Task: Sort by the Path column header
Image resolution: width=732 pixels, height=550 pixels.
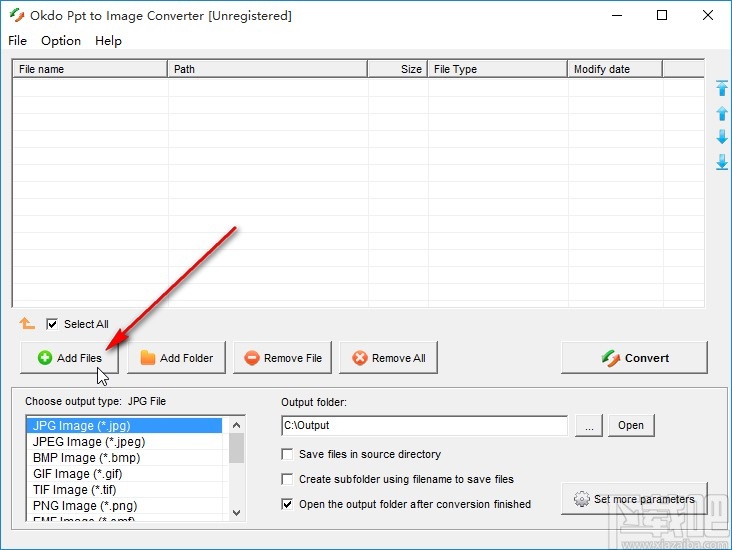Action: [267, 69]
